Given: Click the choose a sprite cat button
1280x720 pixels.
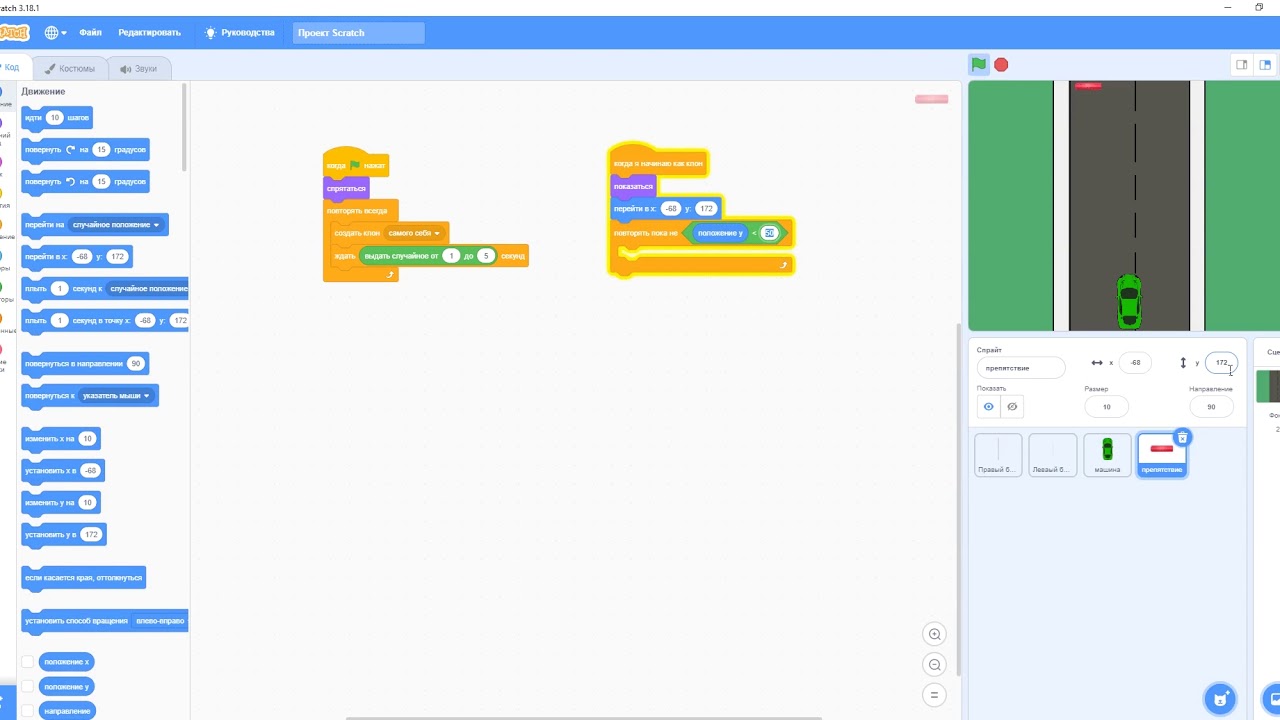Looking at the screenshot, I should tap(1220, 698).
